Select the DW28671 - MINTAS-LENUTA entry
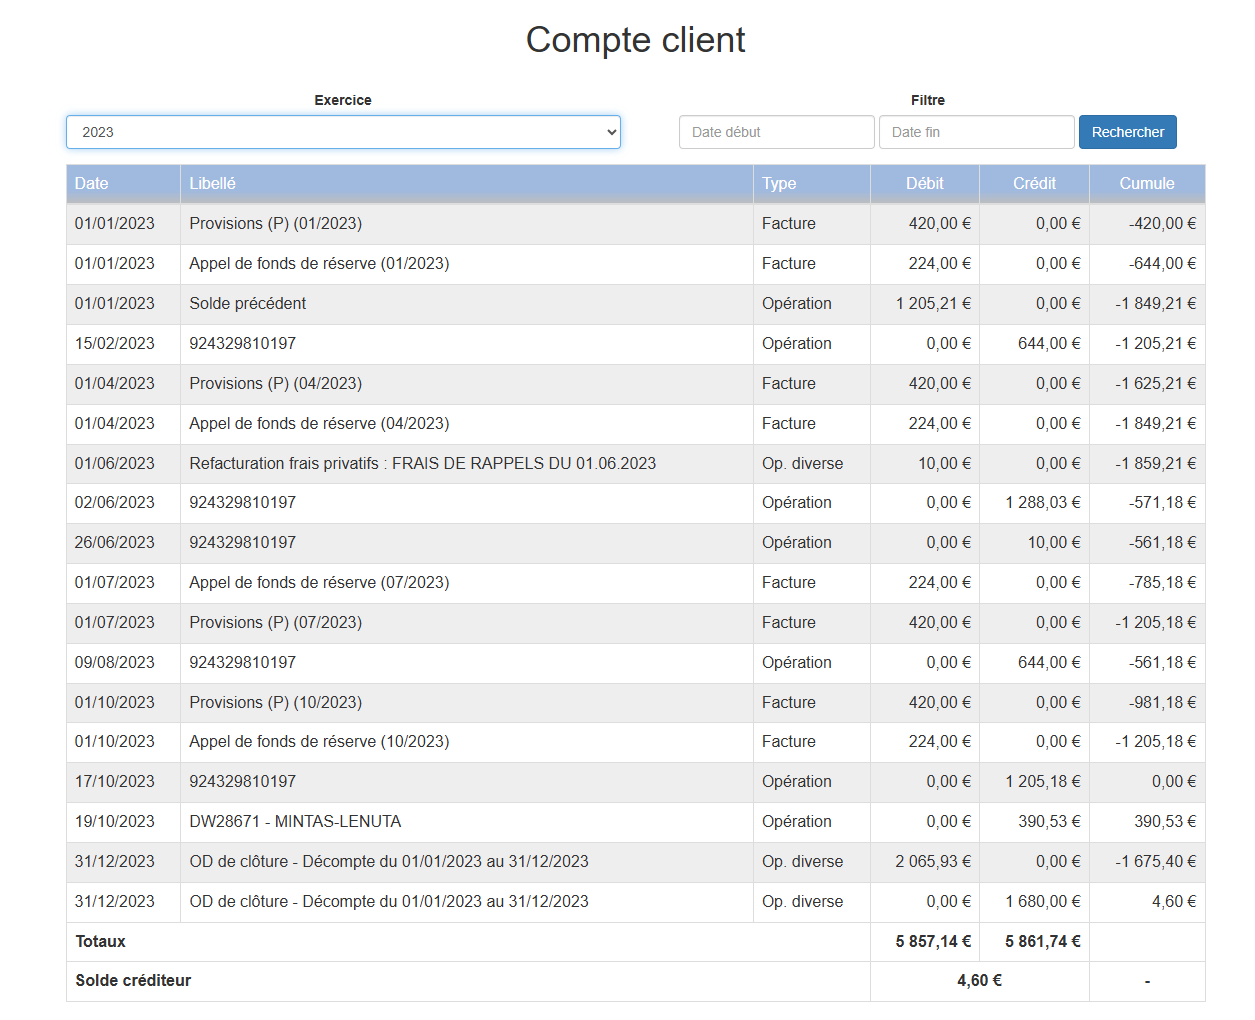Screen dimensions: 1255x1020 [x=295, y=821]
